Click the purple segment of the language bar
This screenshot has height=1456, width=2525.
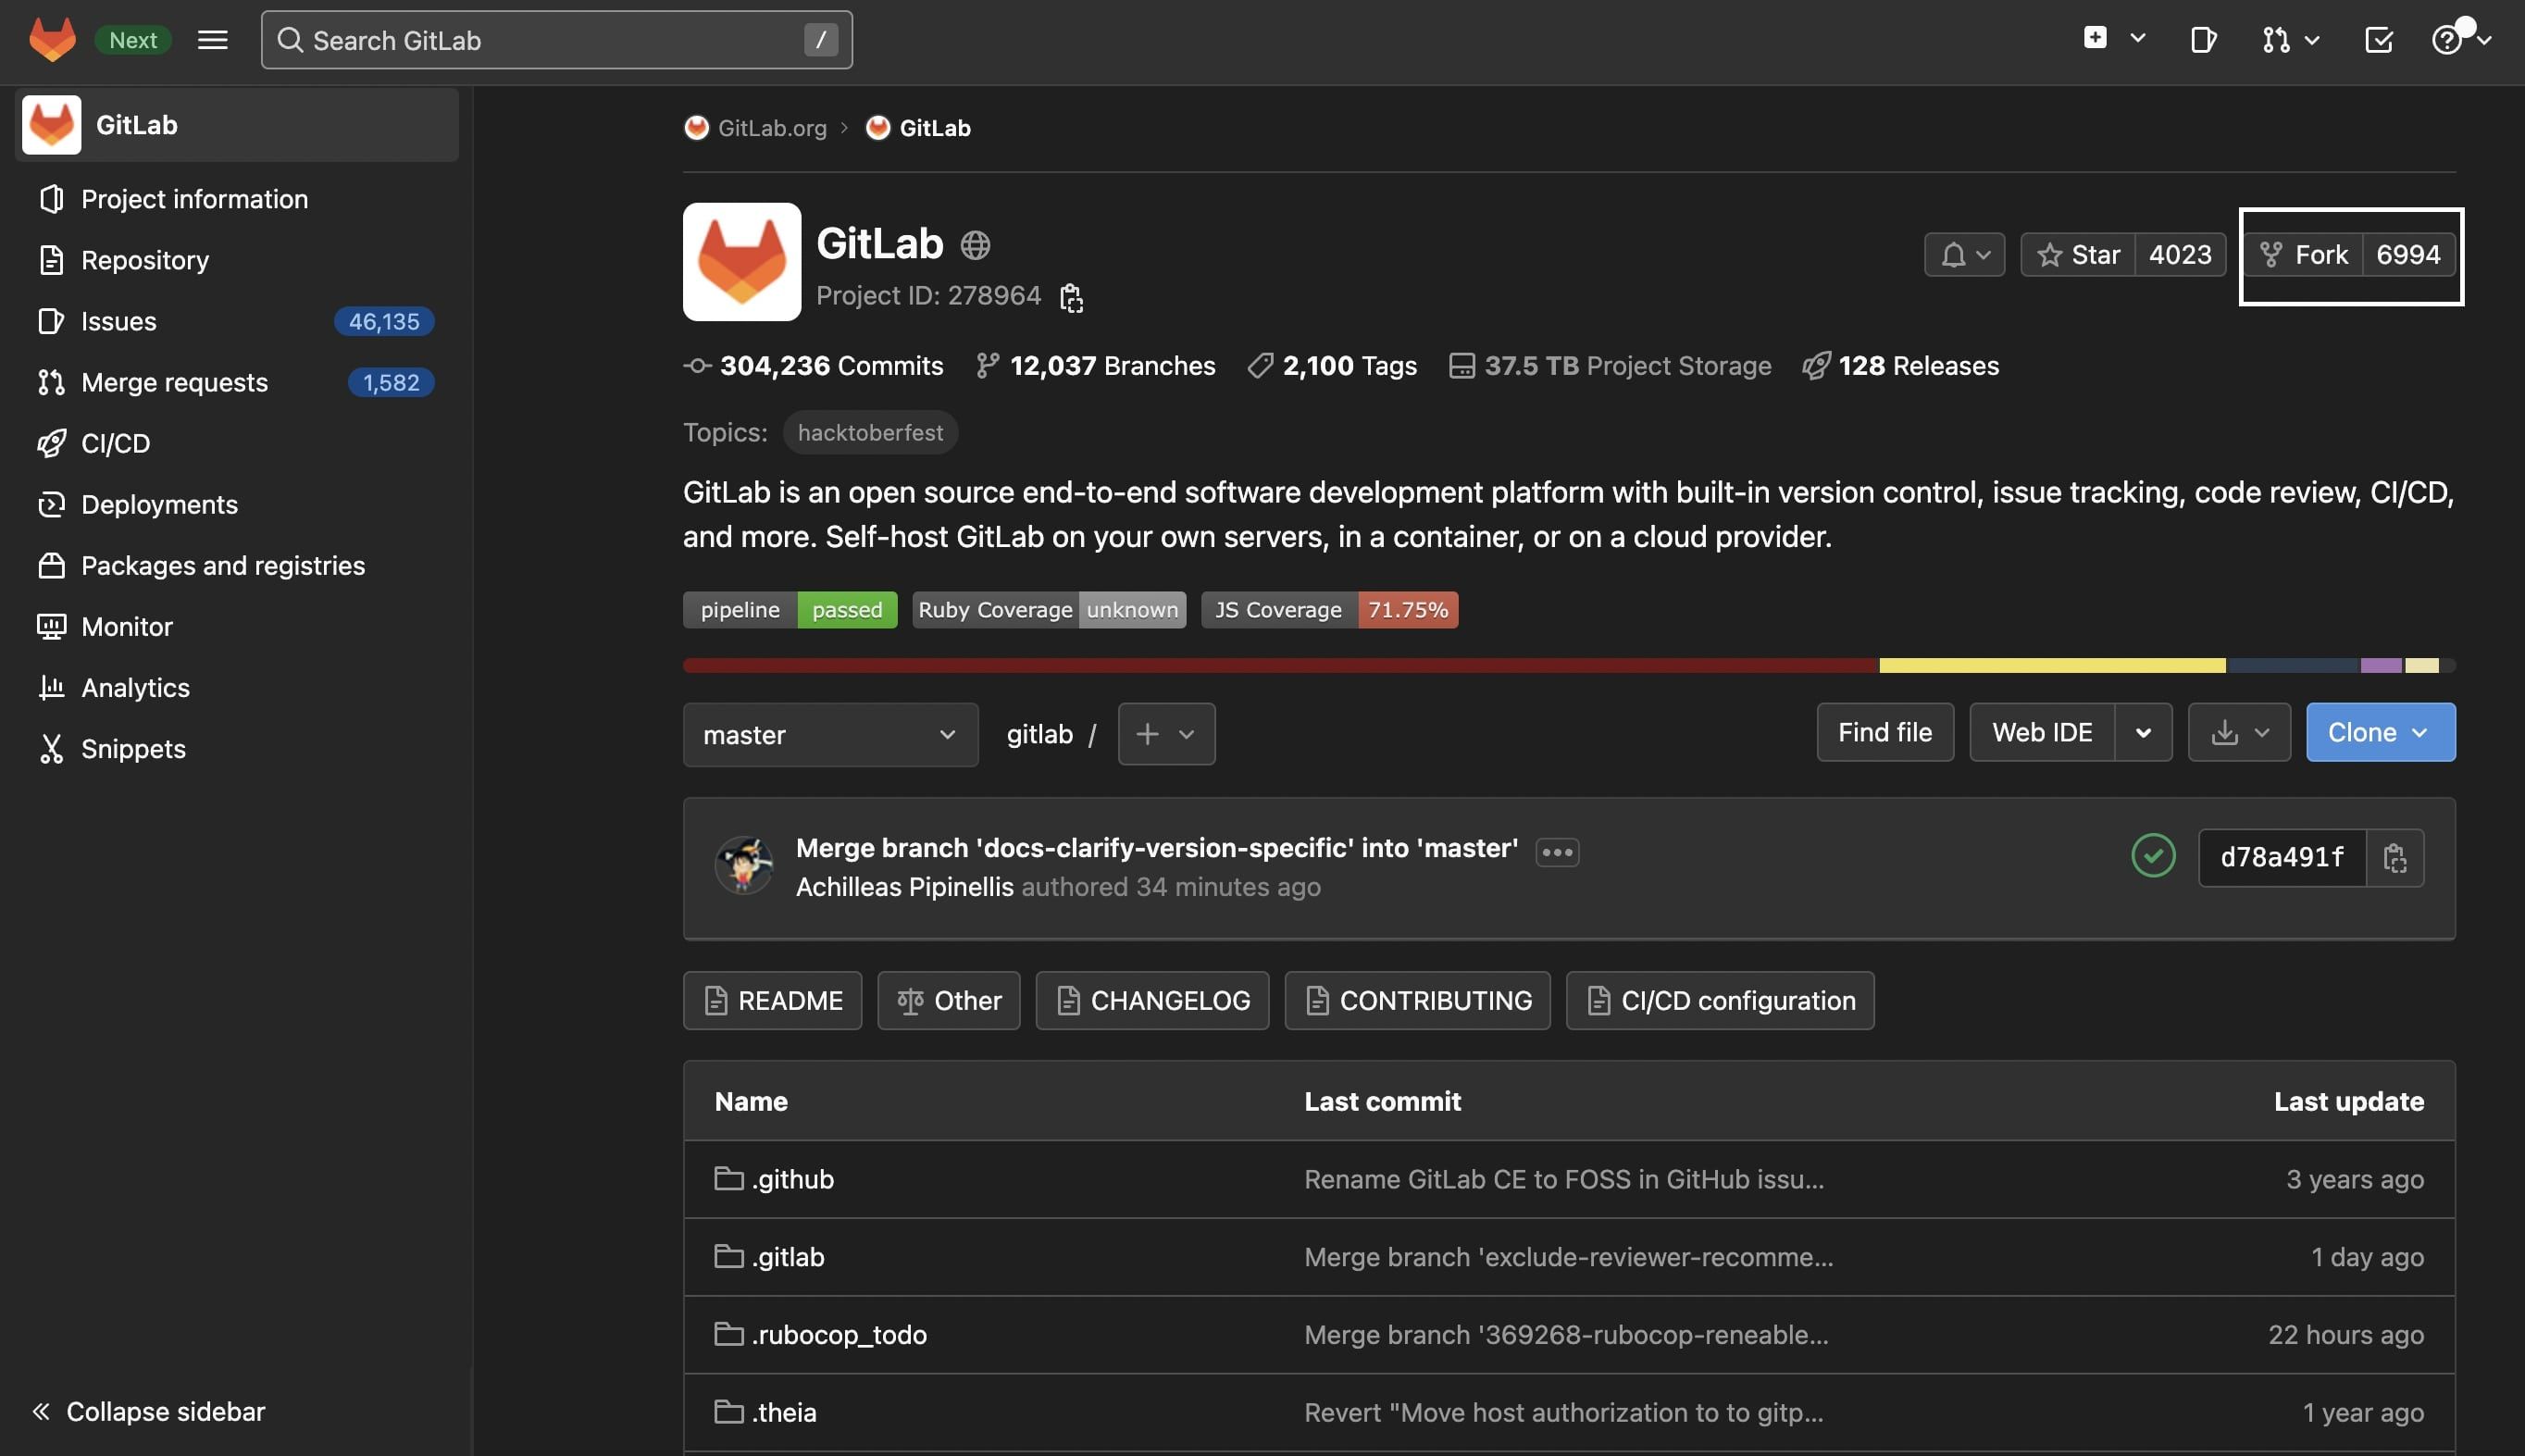(x=2381, y=666)
